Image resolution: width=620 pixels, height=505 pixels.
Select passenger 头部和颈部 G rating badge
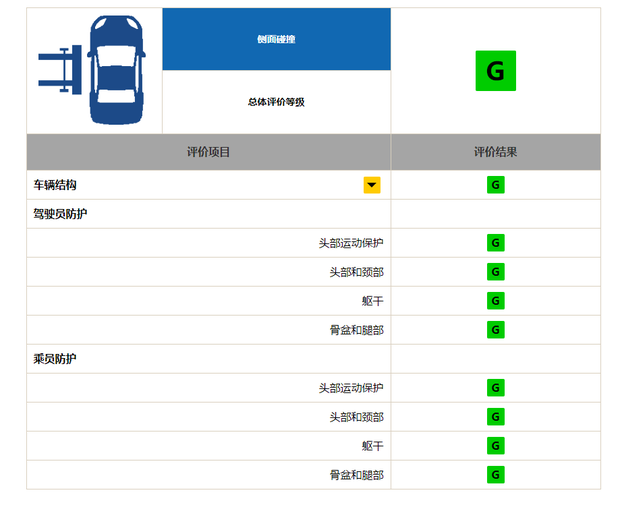pyautogui.click(x=495, y=417)
